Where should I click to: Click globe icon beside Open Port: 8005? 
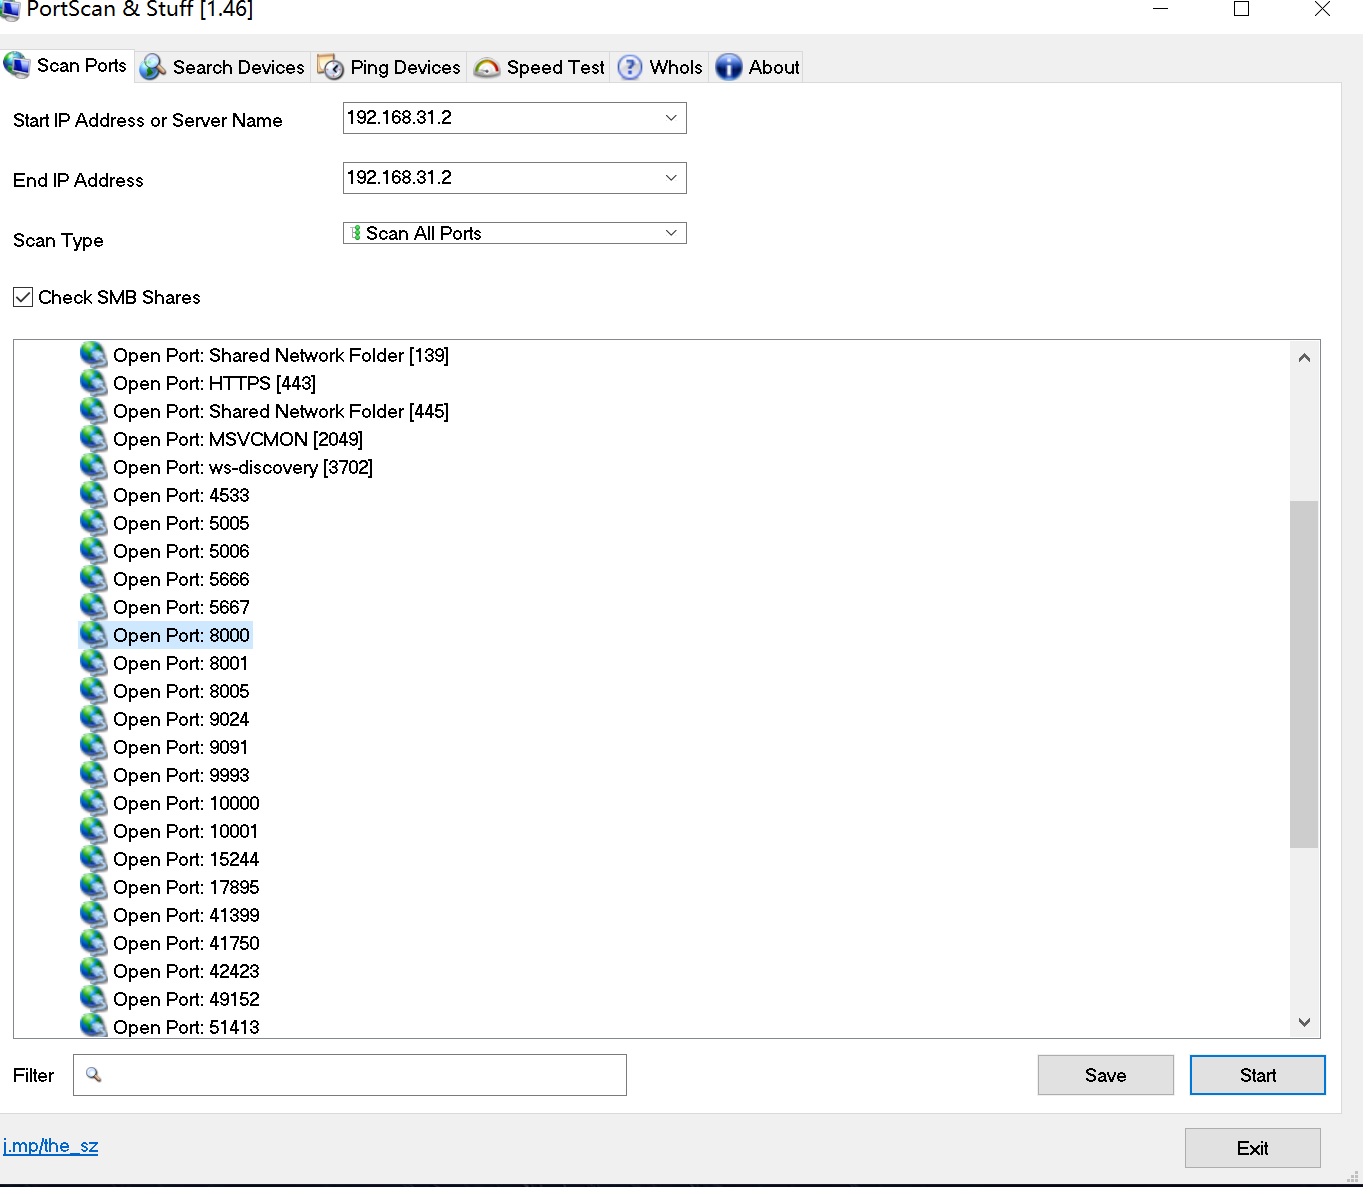(94, 691)
